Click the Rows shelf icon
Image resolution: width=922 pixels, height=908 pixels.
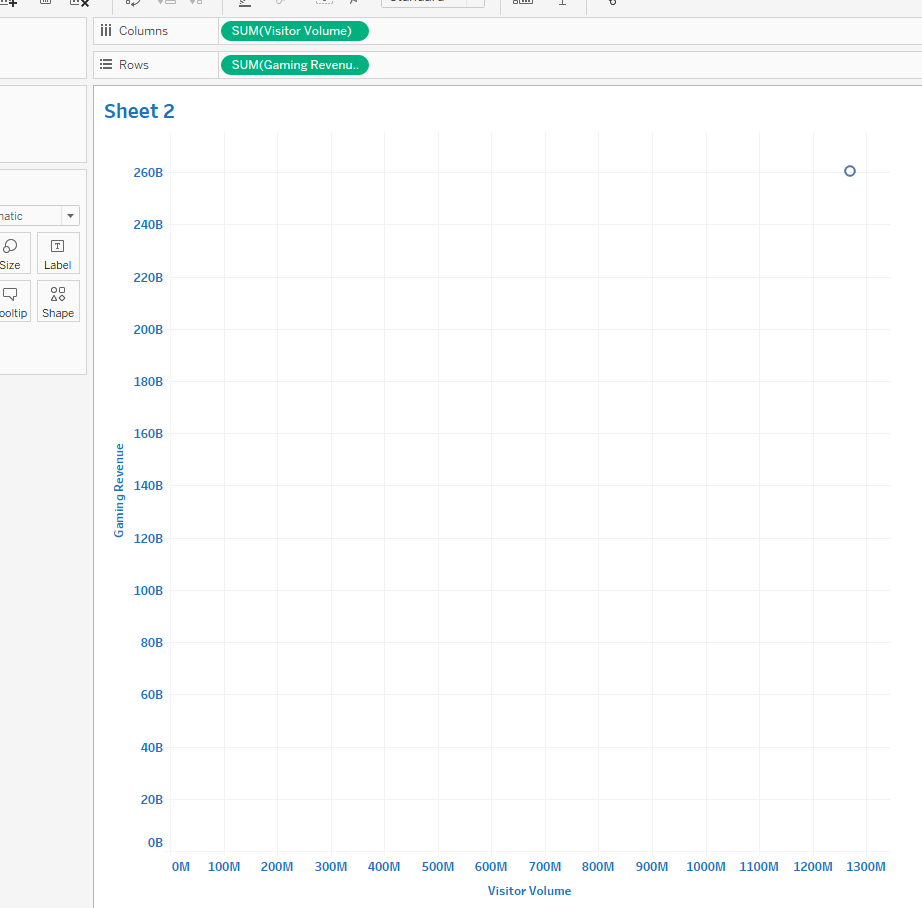[x=106, y=65]
